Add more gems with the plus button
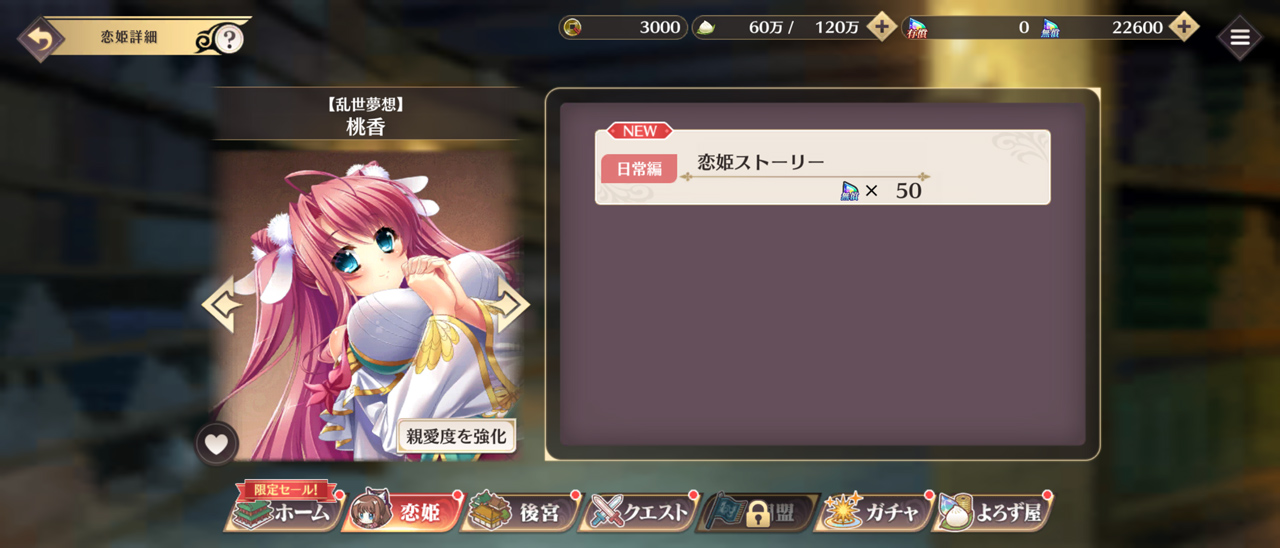 pyautogui.click(x=1183, y=27)
